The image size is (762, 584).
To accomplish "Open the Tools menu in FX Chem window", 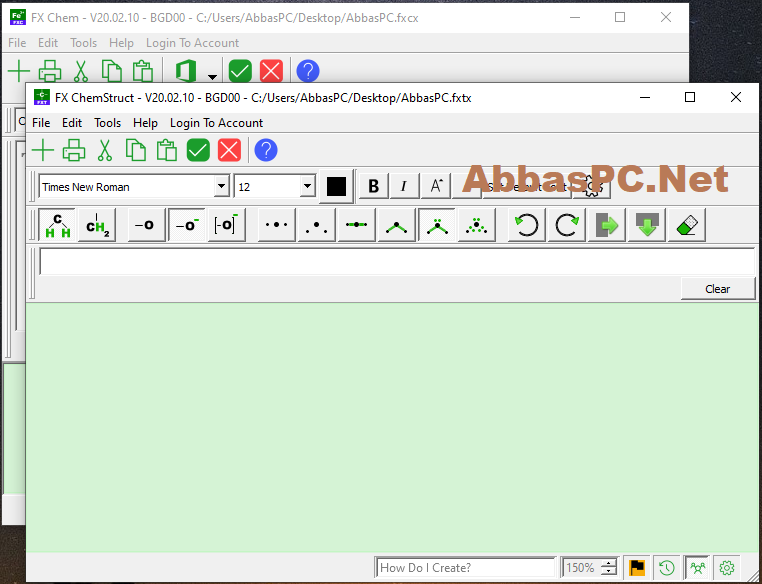I will [84, 43].
